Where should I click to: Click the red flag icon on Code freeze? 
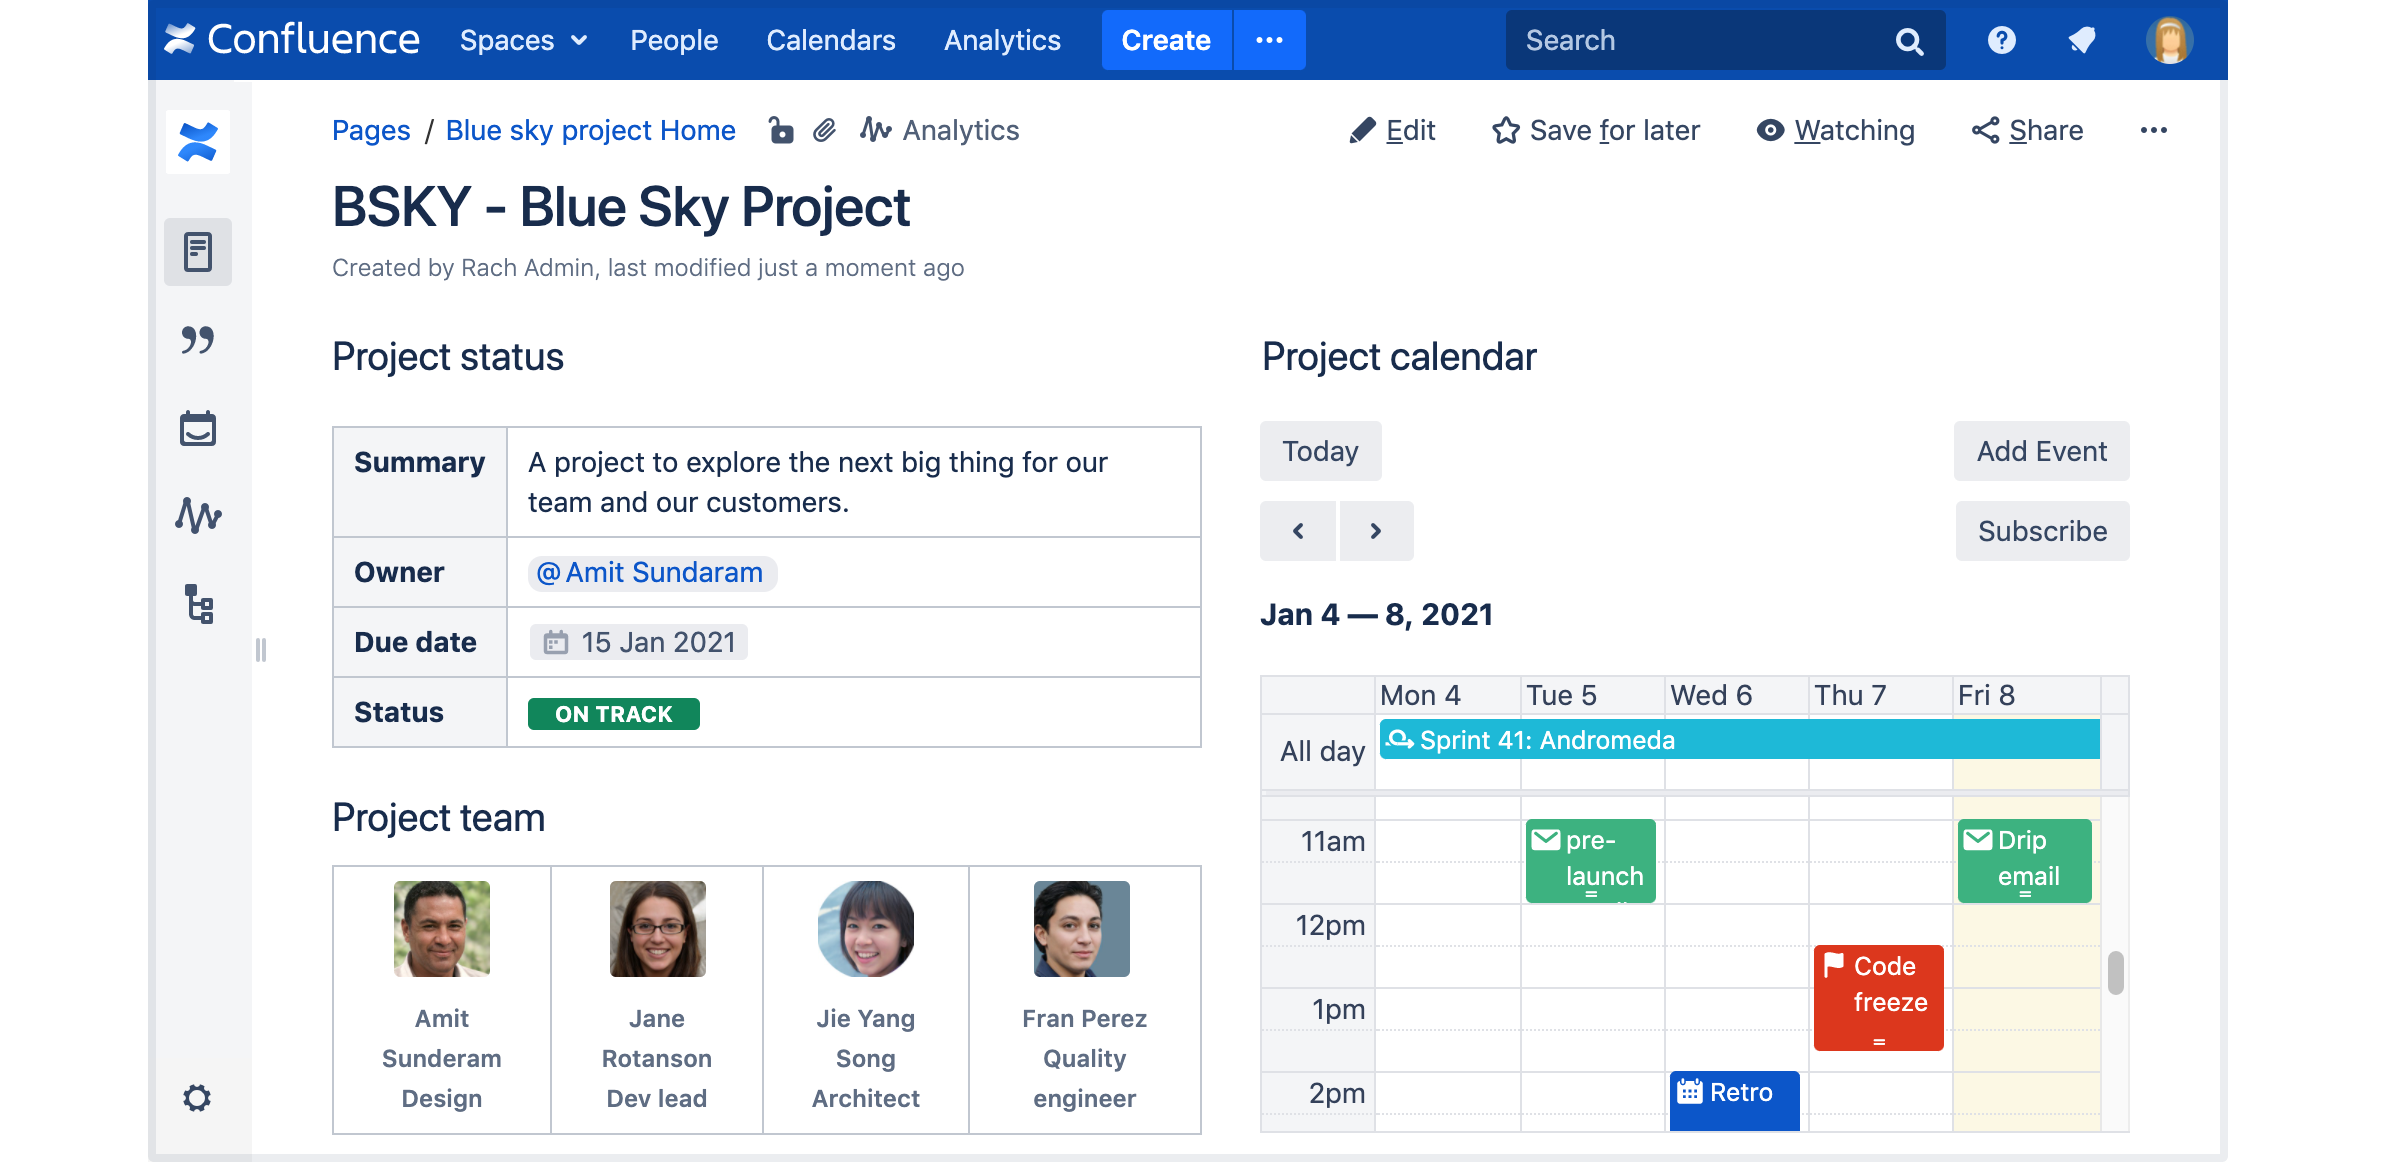coord(1834,964)
